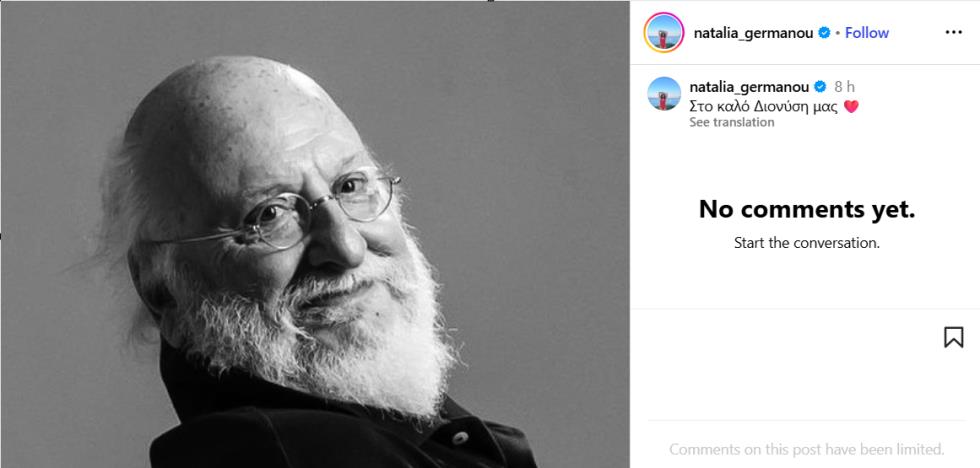980x468 pixels.
Task: Open profile from caption username
Action: (x=749, y=87)
